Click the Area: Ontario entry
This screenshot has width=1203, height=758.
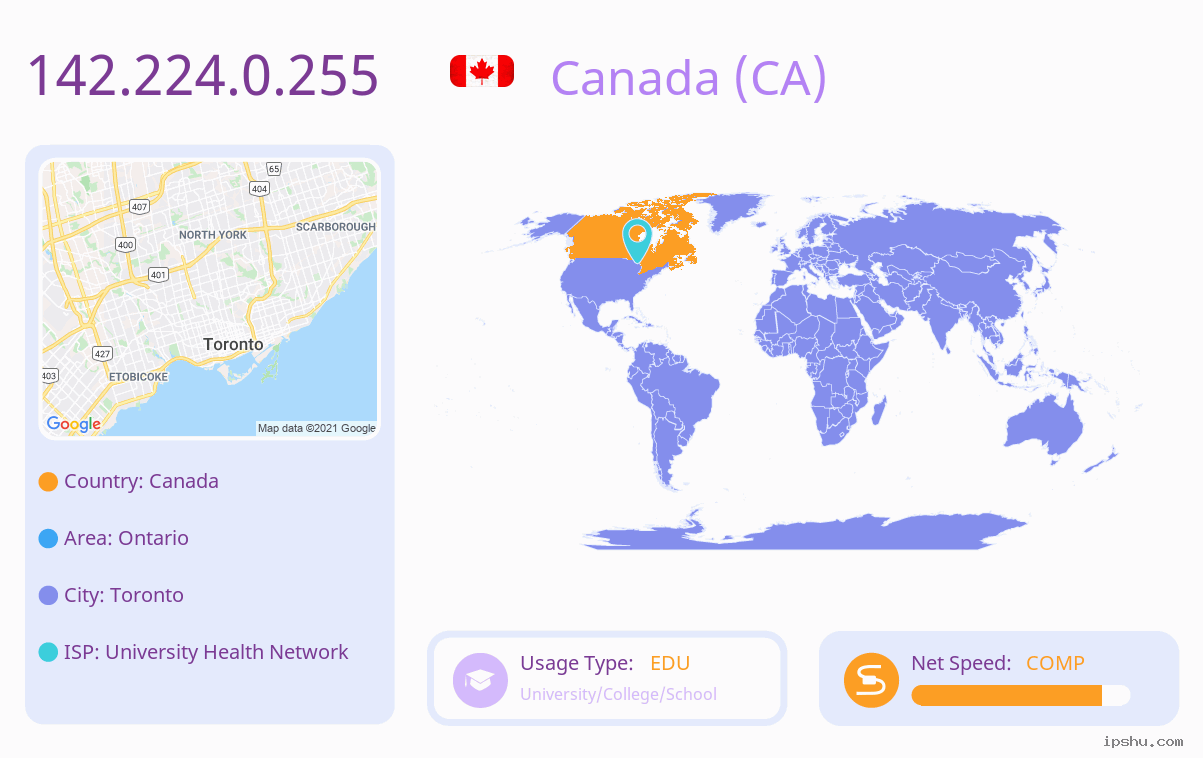126,538
